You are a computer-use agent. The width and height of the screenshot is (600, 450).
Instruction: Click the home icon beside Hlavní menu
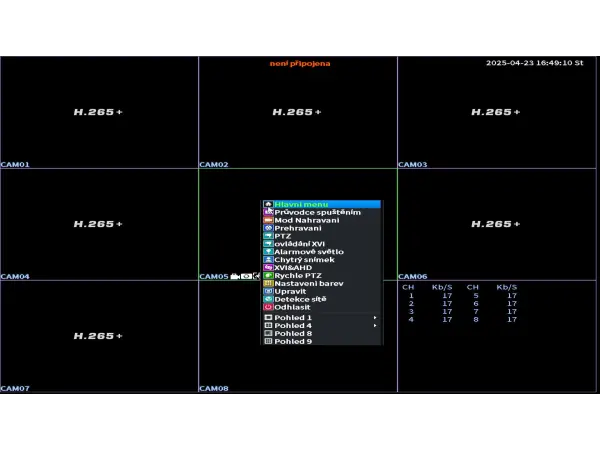(x=268, y=204)
